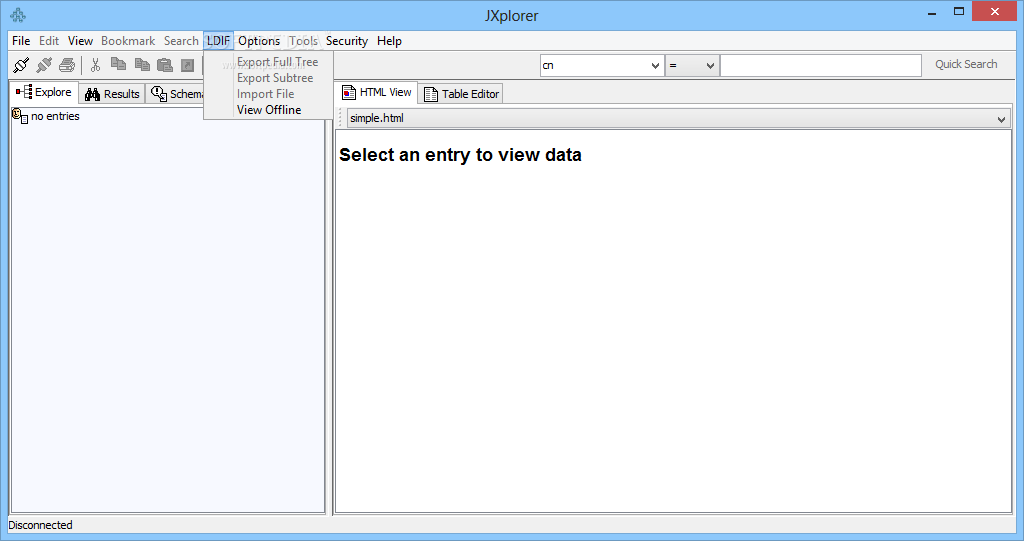Click the Copy toolbar icon

pos(118,64)
